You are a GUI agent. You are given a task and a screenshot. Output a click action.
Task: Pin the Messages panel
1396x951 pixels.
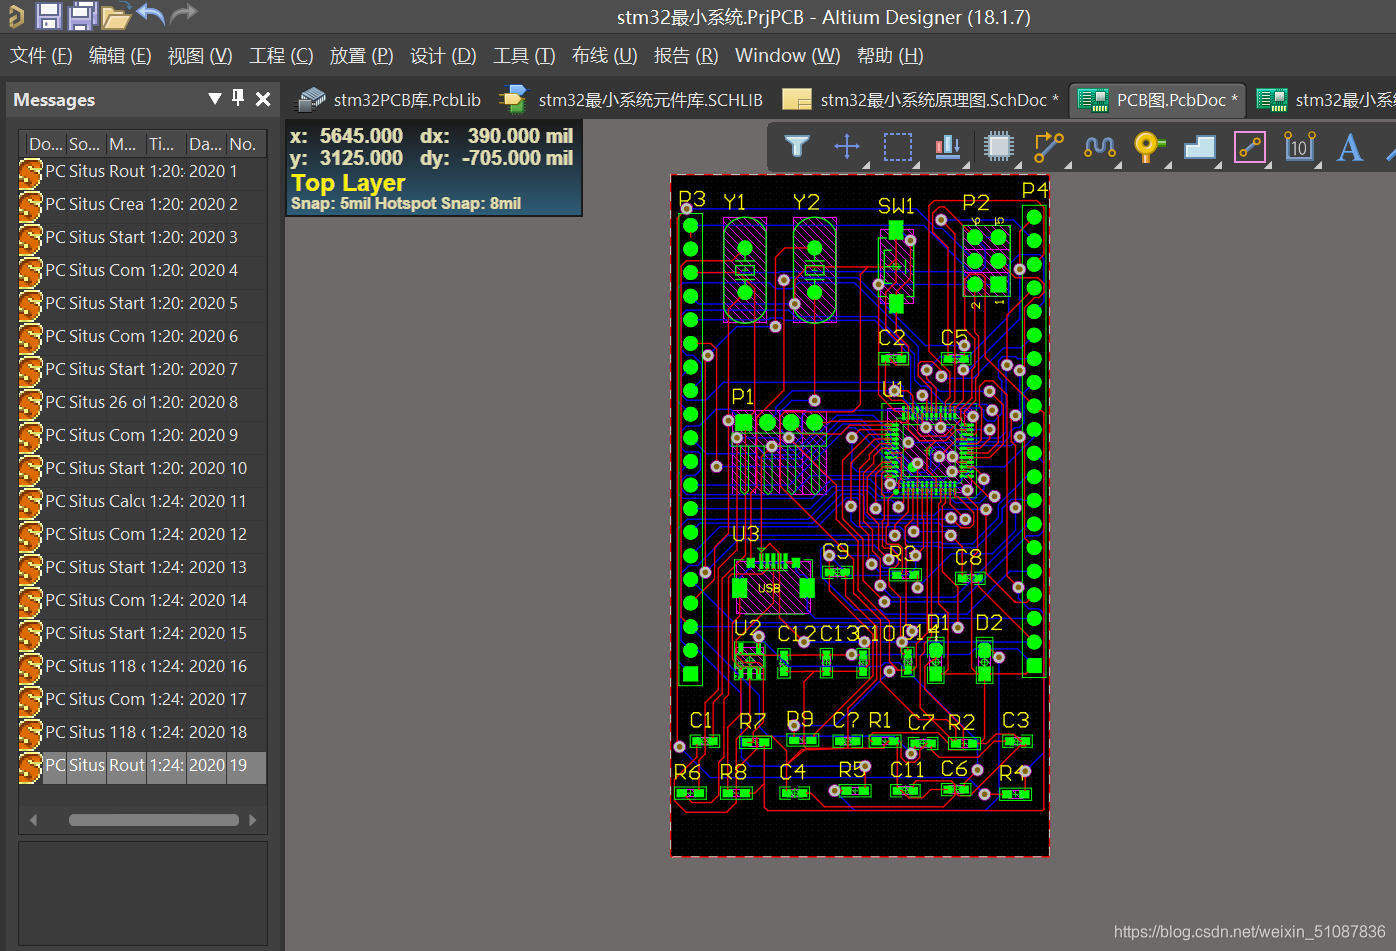click(238, 98)
